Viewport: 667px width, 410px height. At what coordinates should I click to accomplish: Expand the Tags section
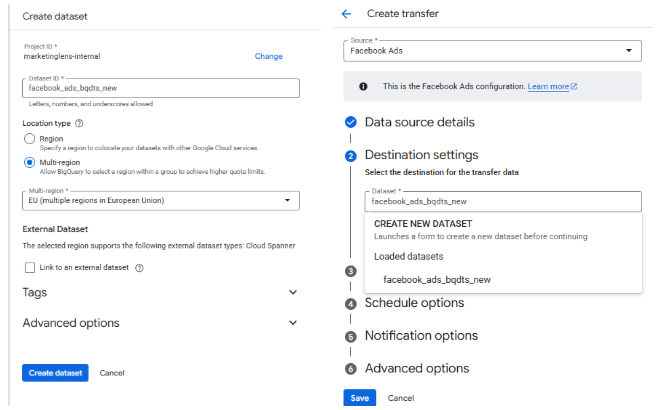160,292
